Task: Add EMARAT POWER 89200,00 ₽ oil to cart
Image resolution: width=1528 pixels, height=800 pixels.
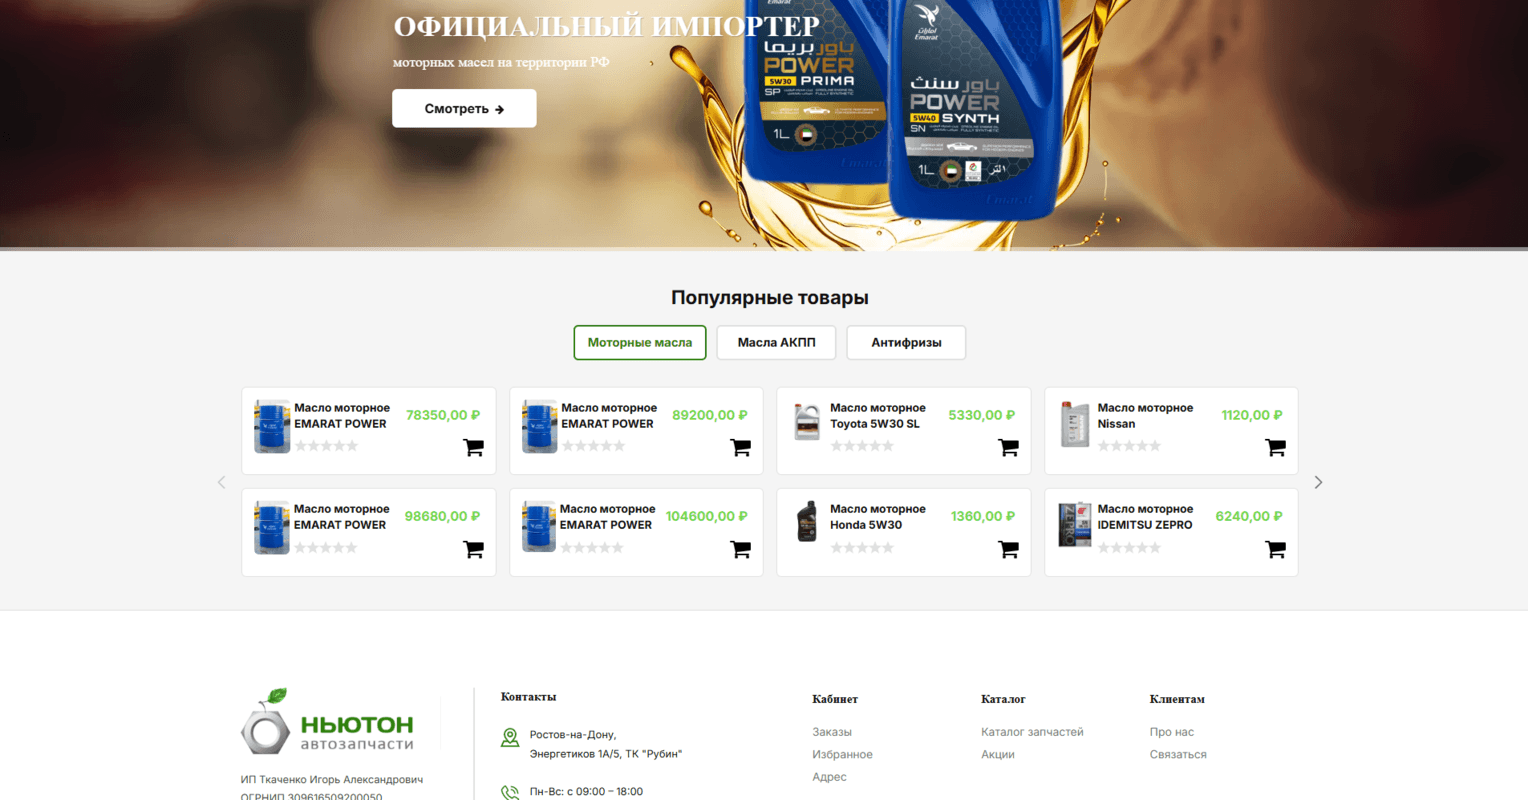Action: click(x=741, y=448)
